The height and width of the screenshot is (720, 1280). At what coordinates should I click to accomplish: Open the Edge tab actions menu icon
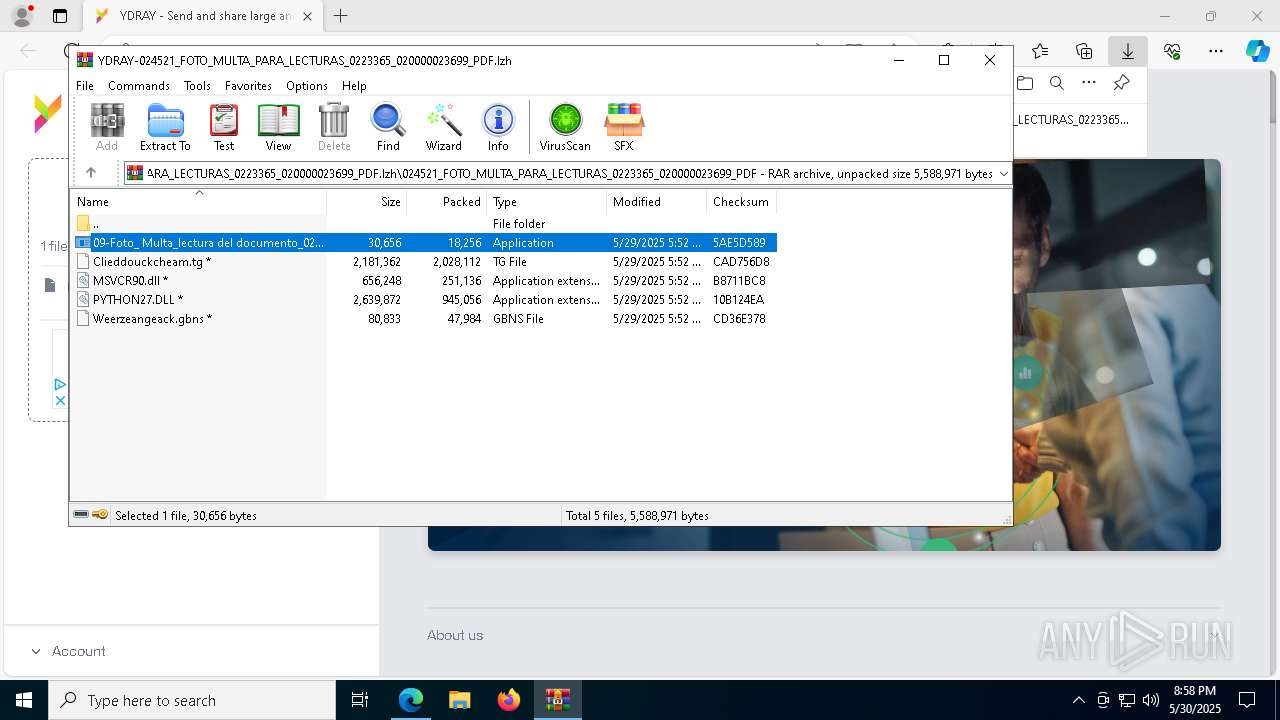click(x=60, y=16)
